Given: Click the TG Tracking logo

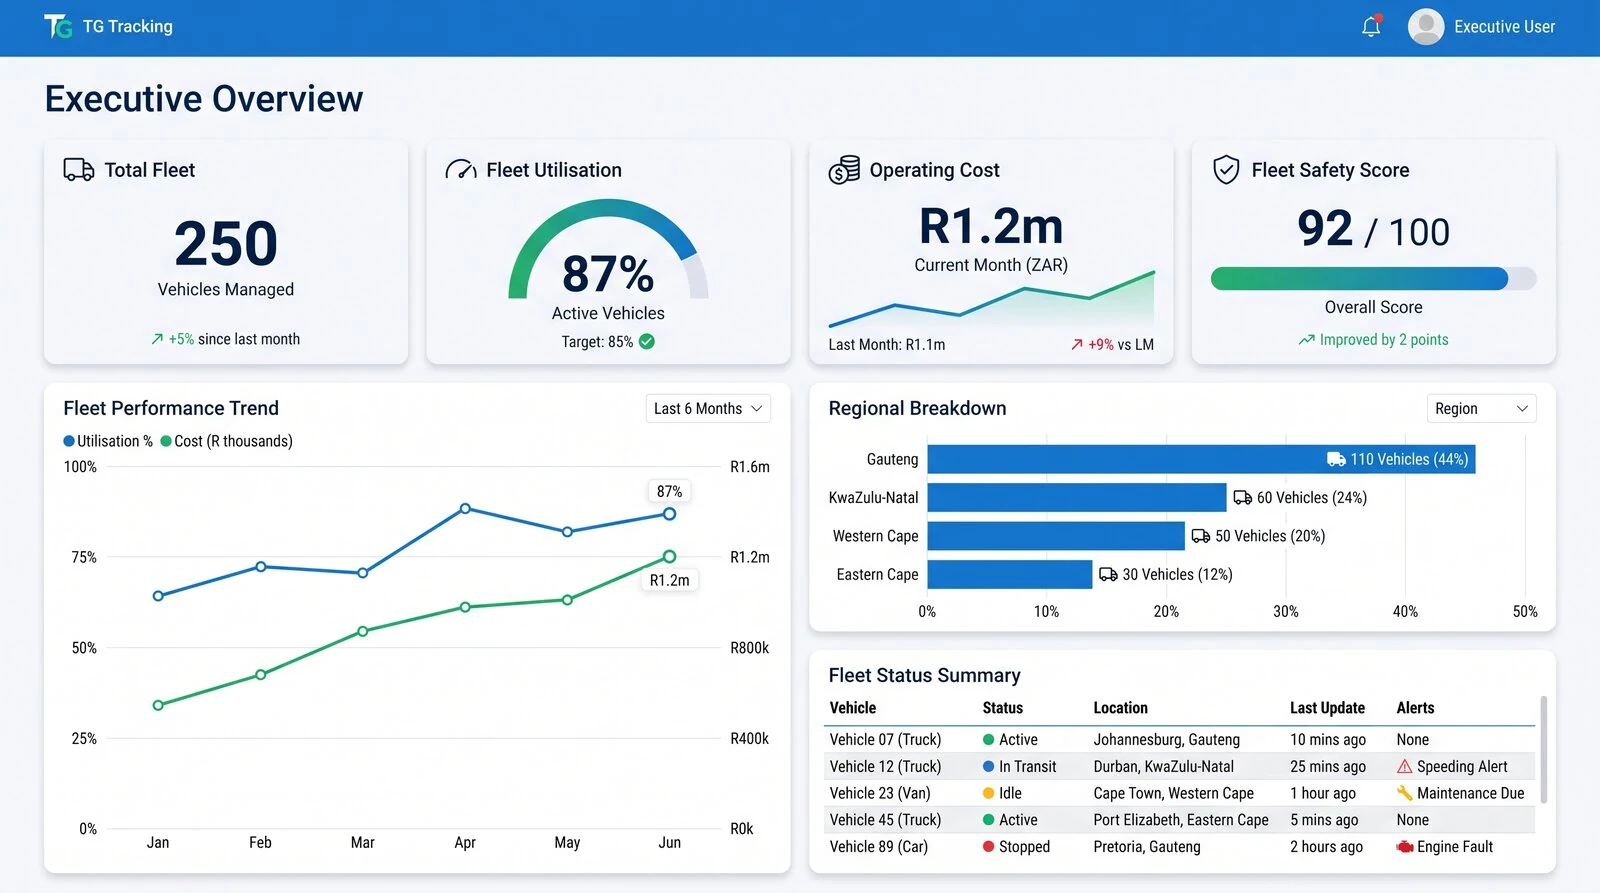Looking at the screenshot, I should [x=58, y=27].
